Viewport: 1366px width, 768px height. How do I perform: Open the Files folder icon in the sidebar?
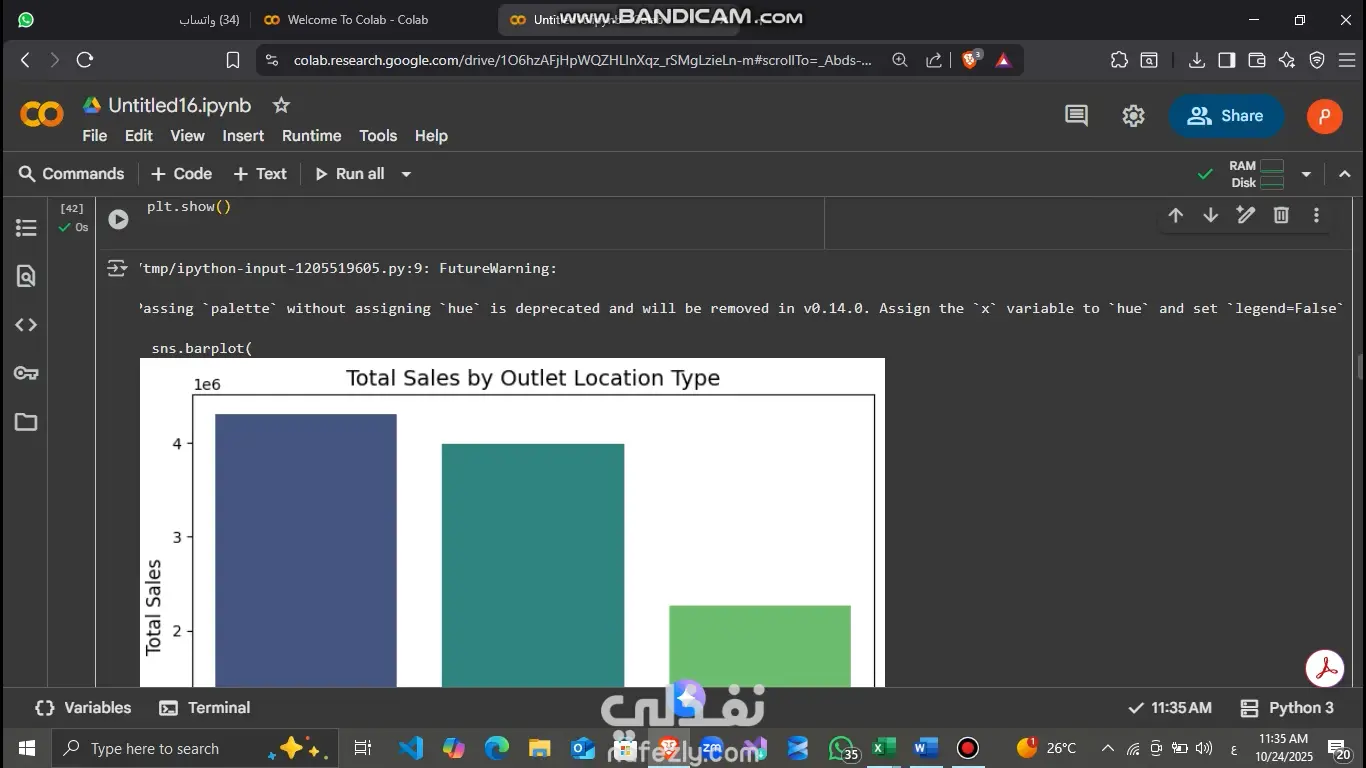[x=26, y=422]
